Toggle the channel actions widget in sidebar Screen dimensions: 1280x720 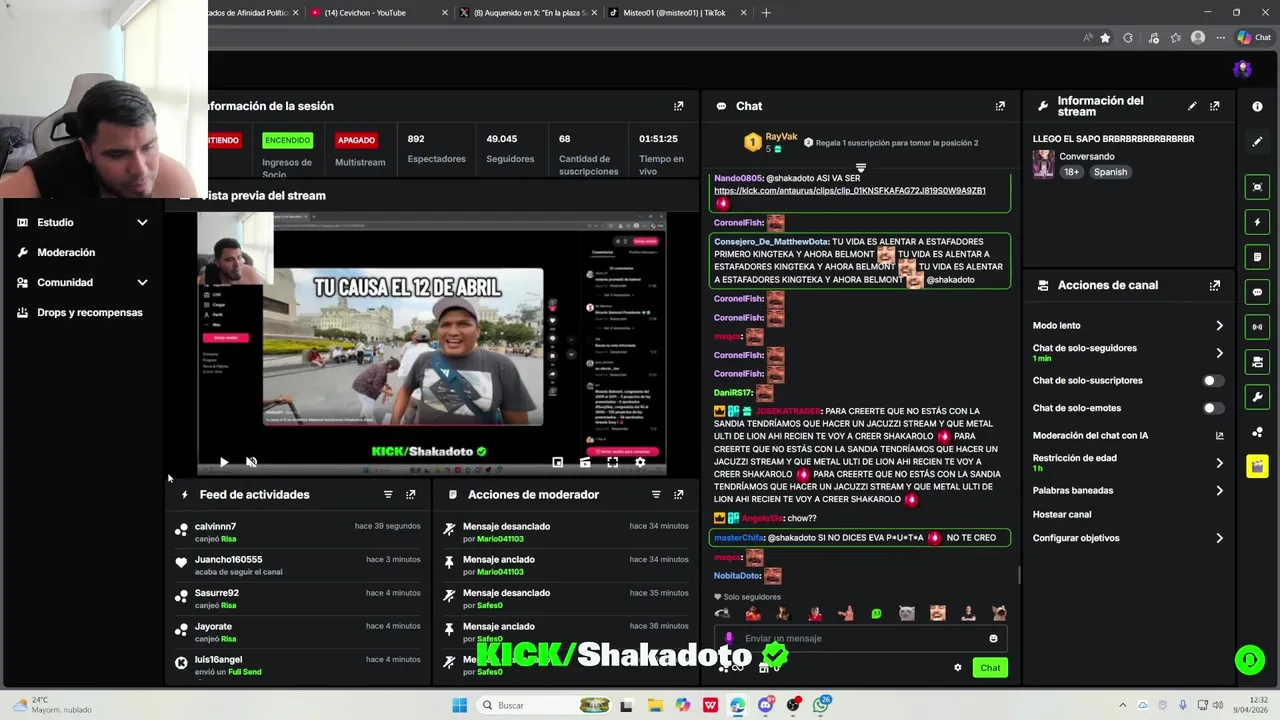coord(1257,362)
